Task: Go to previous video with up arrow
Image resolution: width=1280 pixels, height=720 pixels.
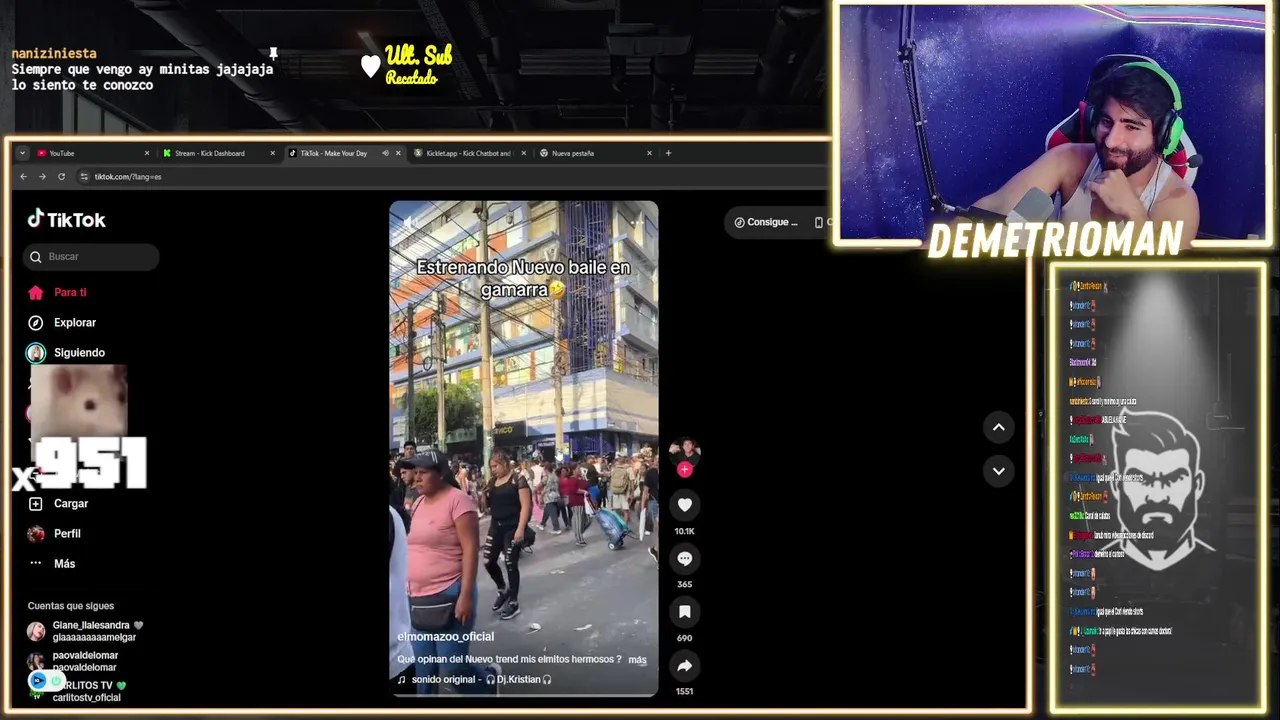Action: pos(998,427)
